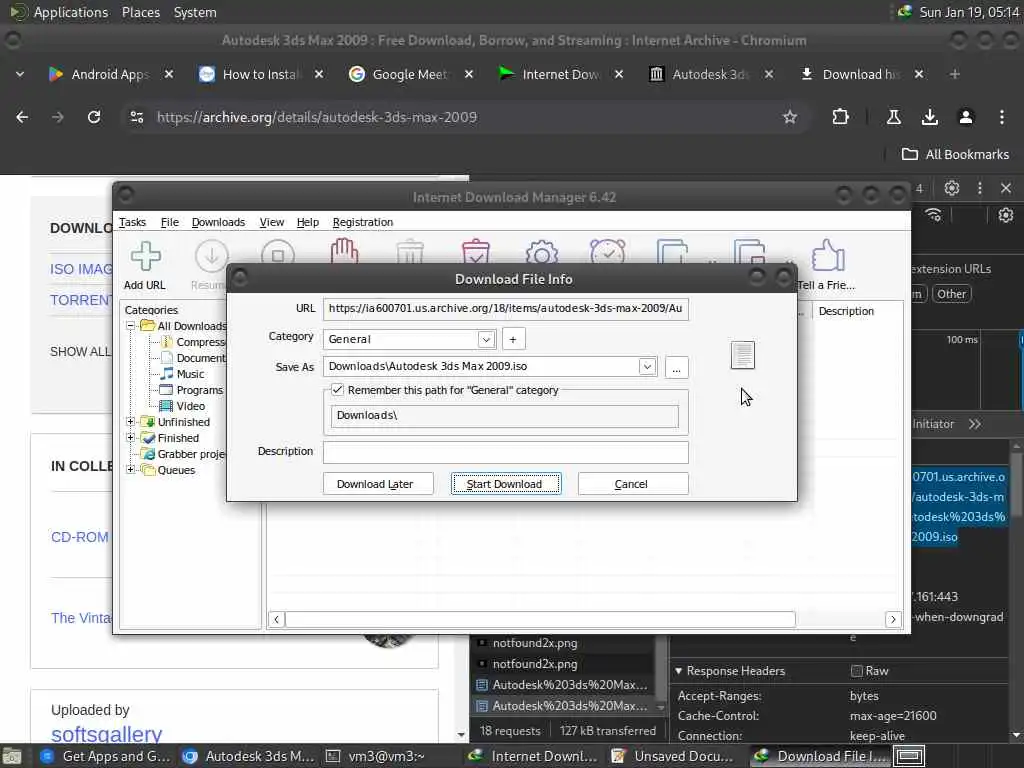Click the plus button to add category
The height and width of the screenshot is (768, 1024).
point(513,339)
